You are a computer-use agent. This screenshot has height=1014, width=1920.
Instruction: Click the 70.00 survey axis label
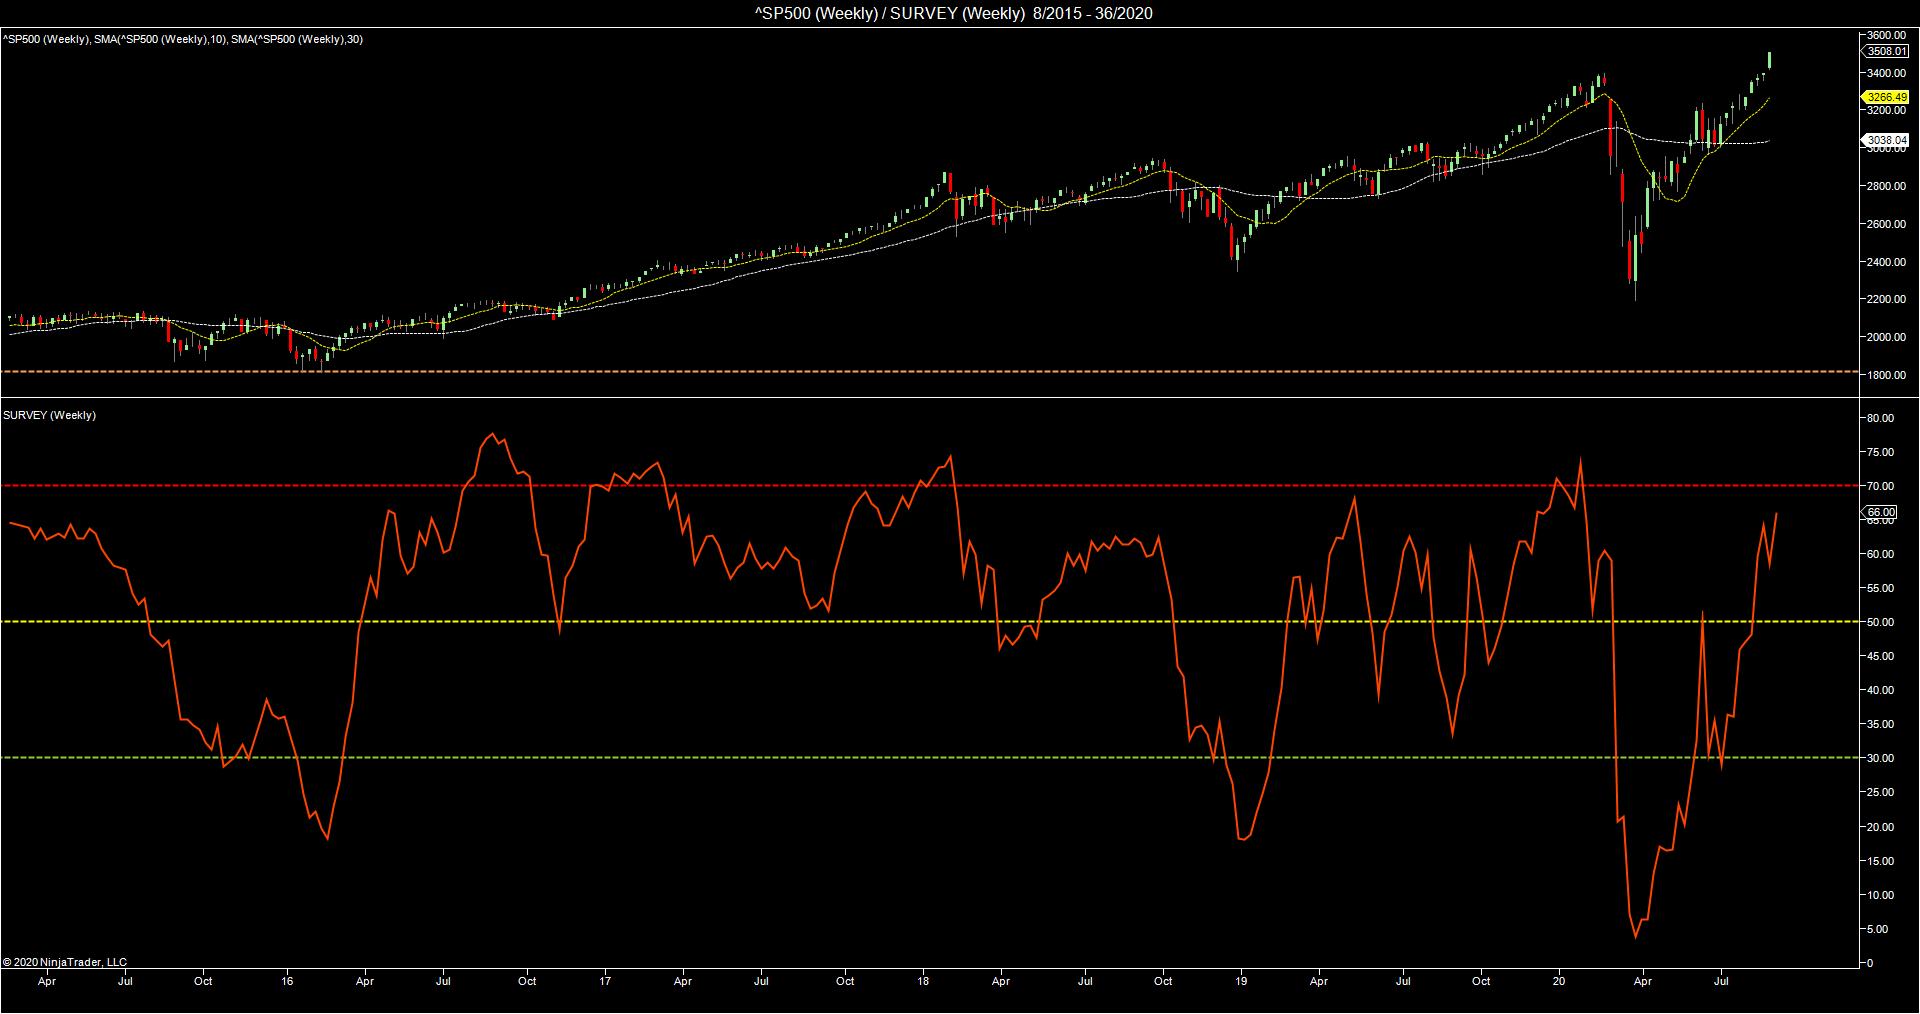(x=1880, y=486)
